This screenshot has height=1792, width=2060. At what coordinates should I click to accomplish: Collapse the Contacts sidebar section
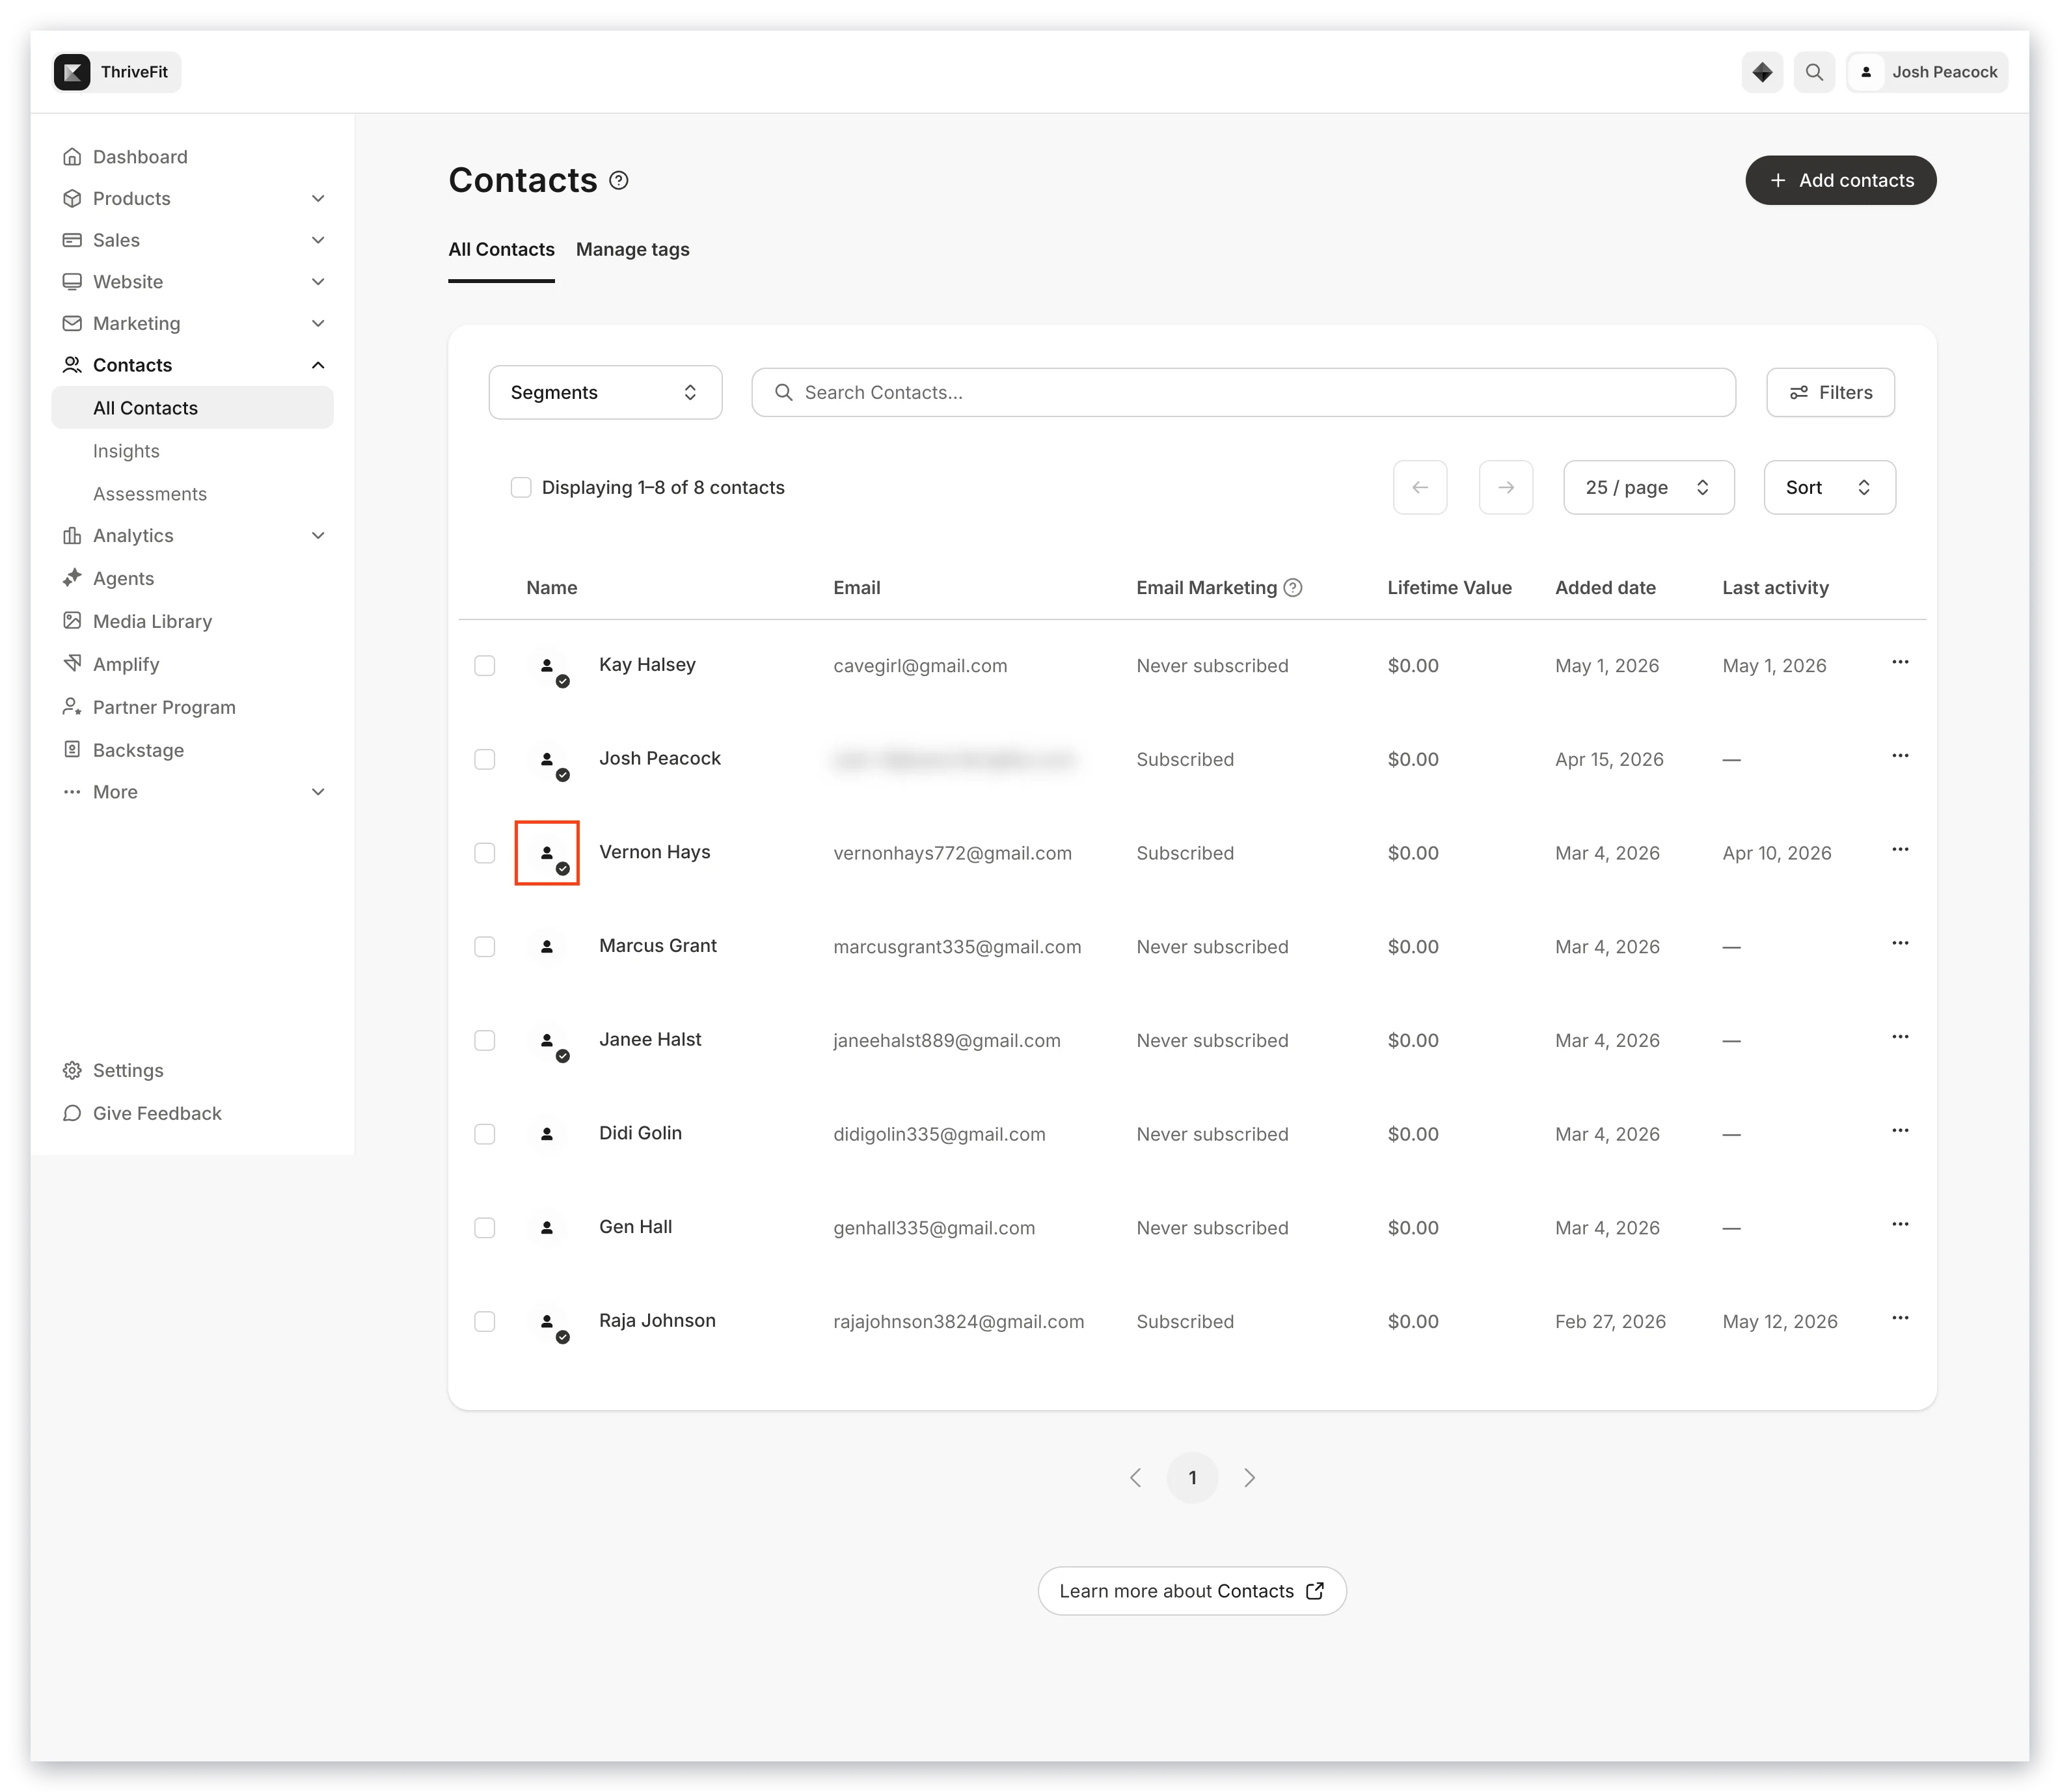pyautogui.click(x=318, y=365)
